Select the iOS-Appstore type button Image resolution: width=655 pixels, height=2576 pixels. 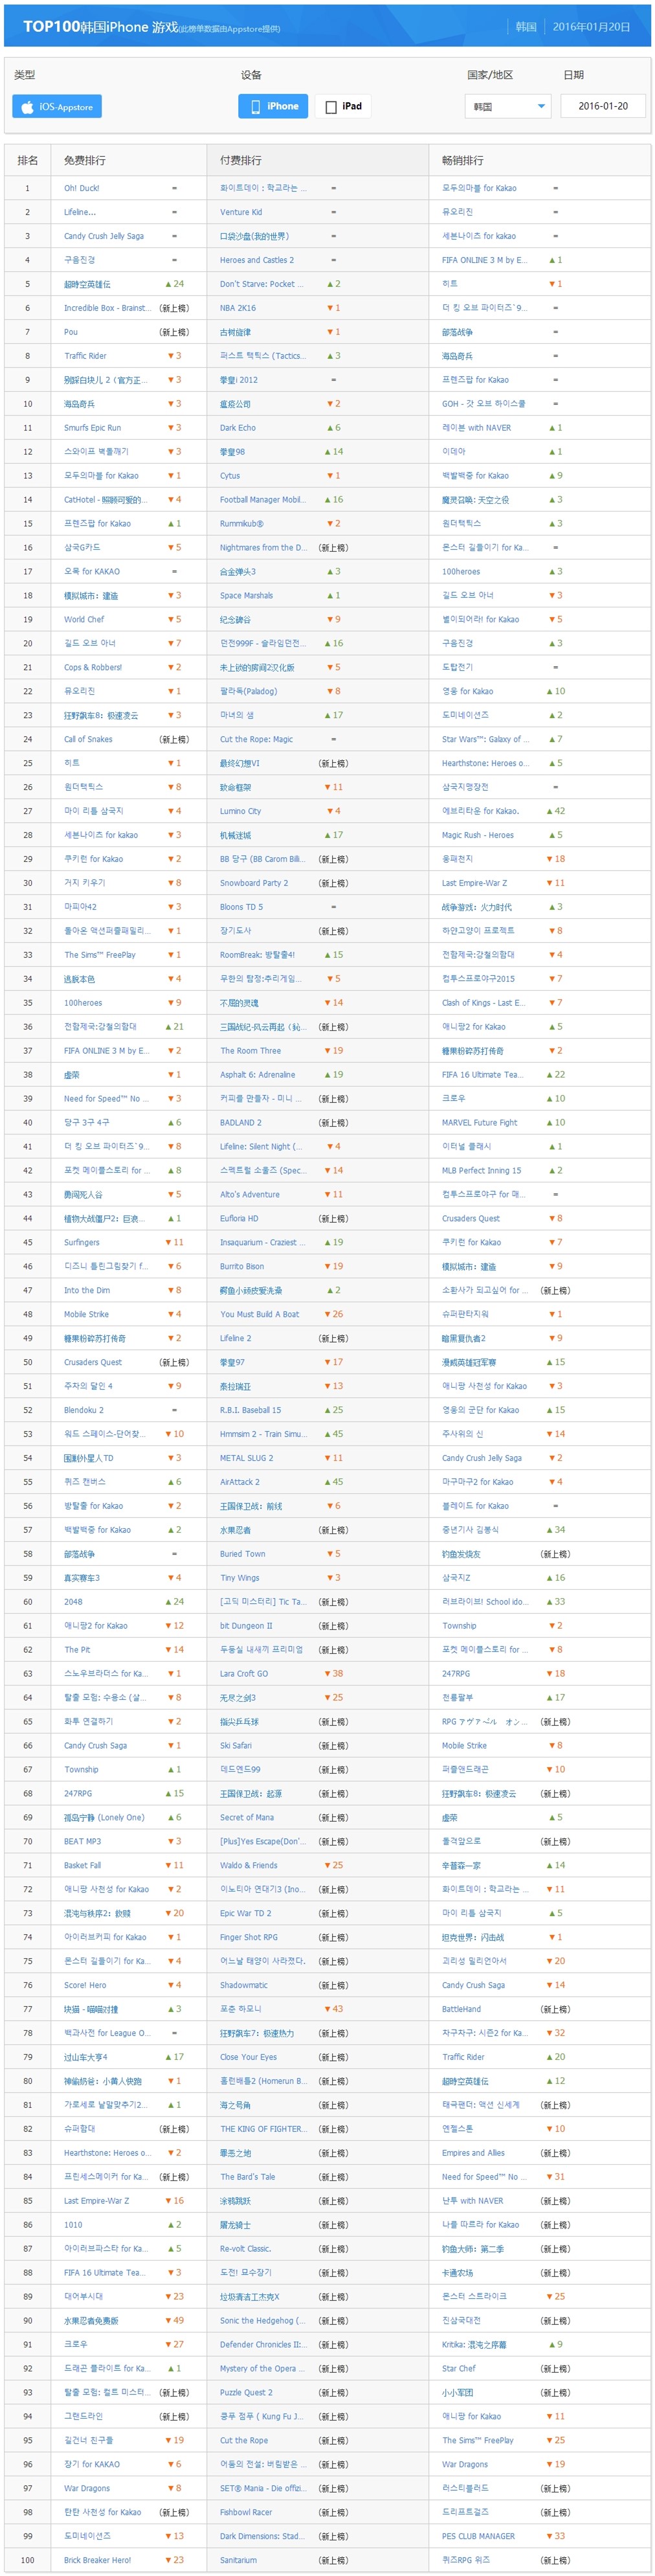click(x=57, y=106)
